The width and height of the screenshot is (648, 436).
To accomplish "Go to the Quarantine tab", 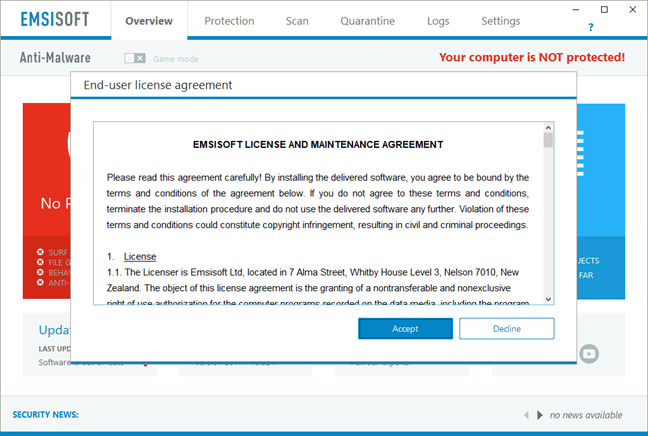I will [367, 21].
